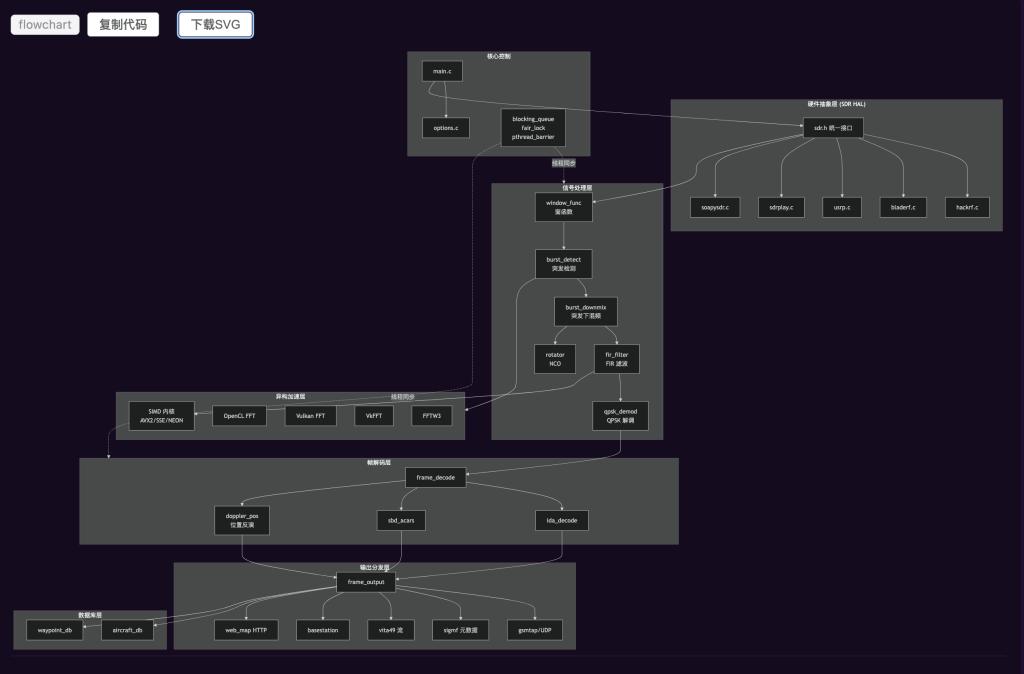
Task: Click the flowchart tag button
Action: [45, 25]
